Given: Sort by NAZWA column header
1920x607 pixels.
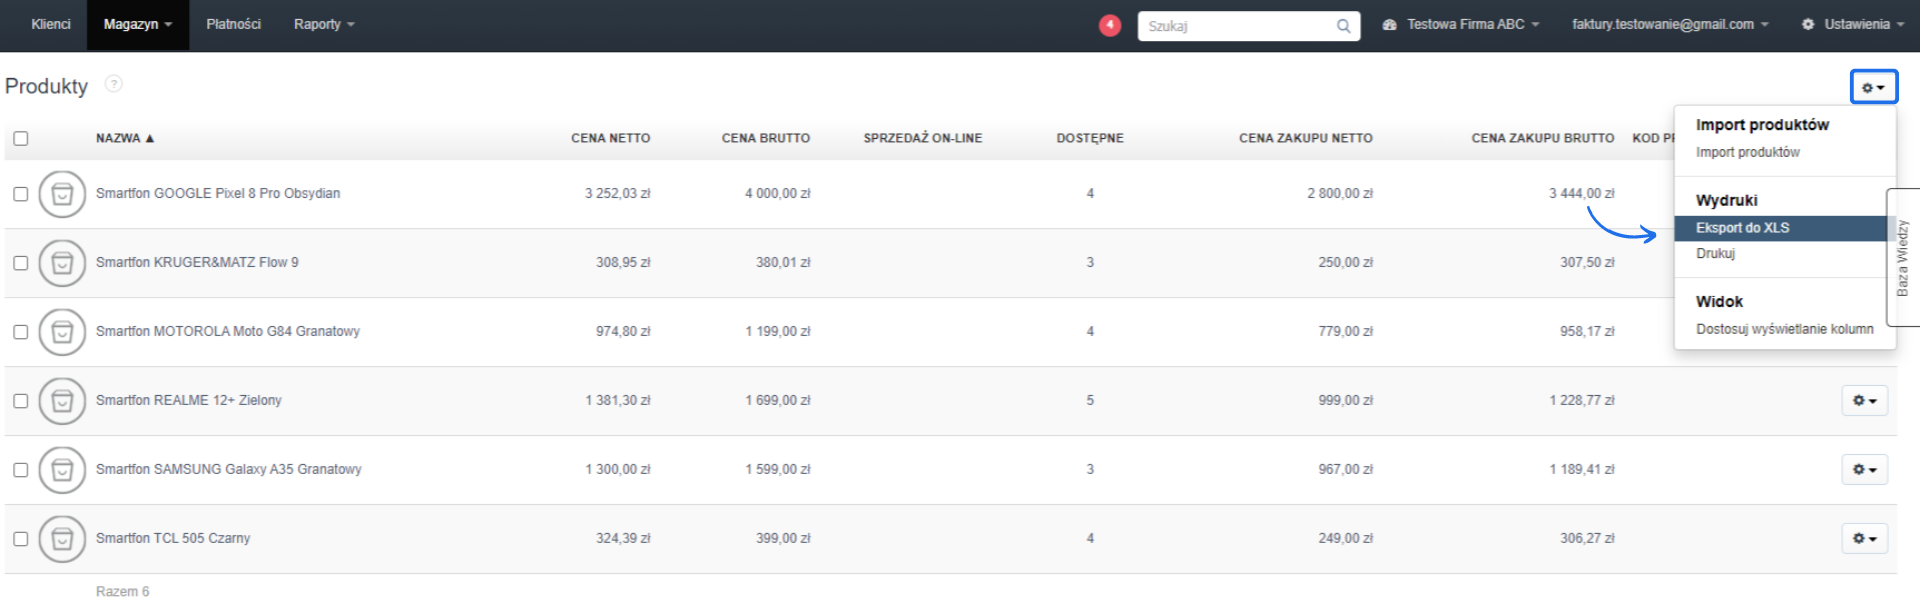Looking at the screenshot, I should click(x=124, y=138).
